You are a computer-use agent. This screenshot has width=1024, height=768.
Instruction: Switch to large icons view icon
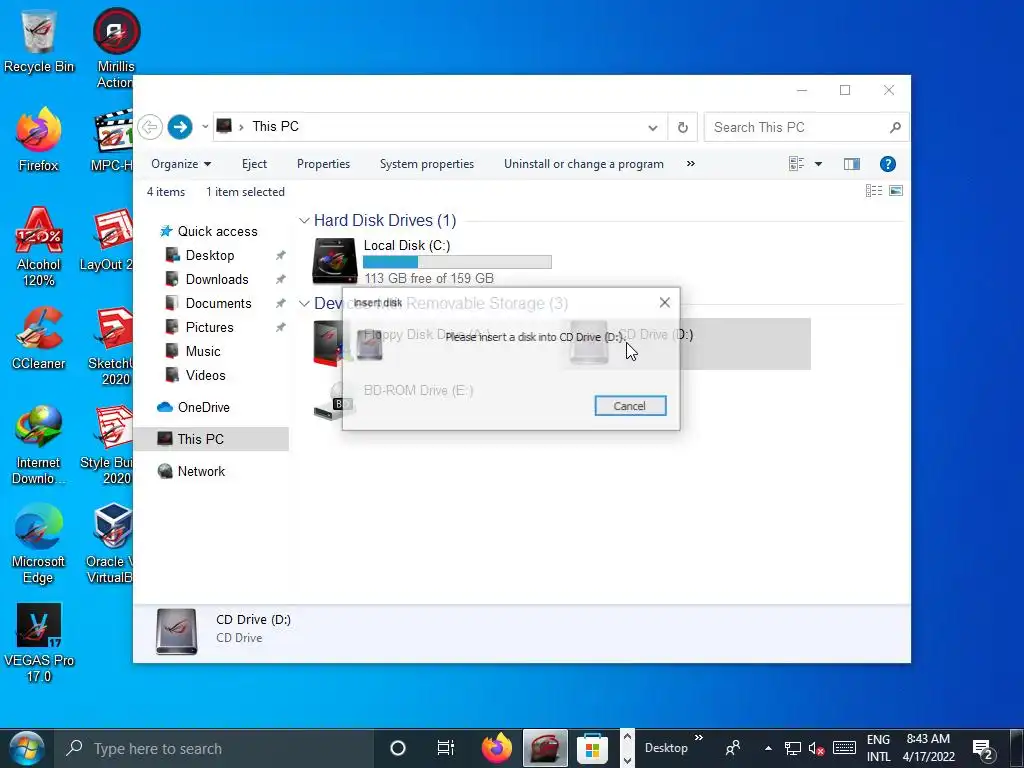click(896, 191)
